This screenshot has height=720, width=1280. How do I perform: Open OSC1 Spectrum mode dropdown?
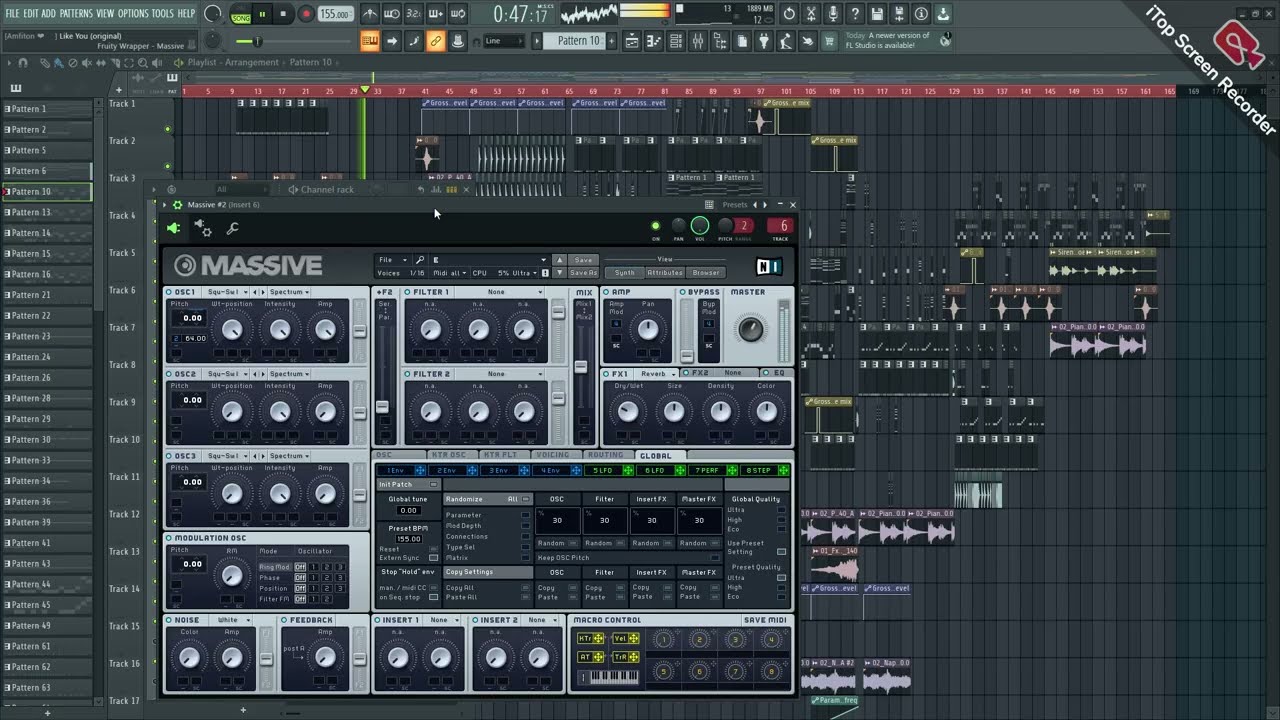pos(289,292)
